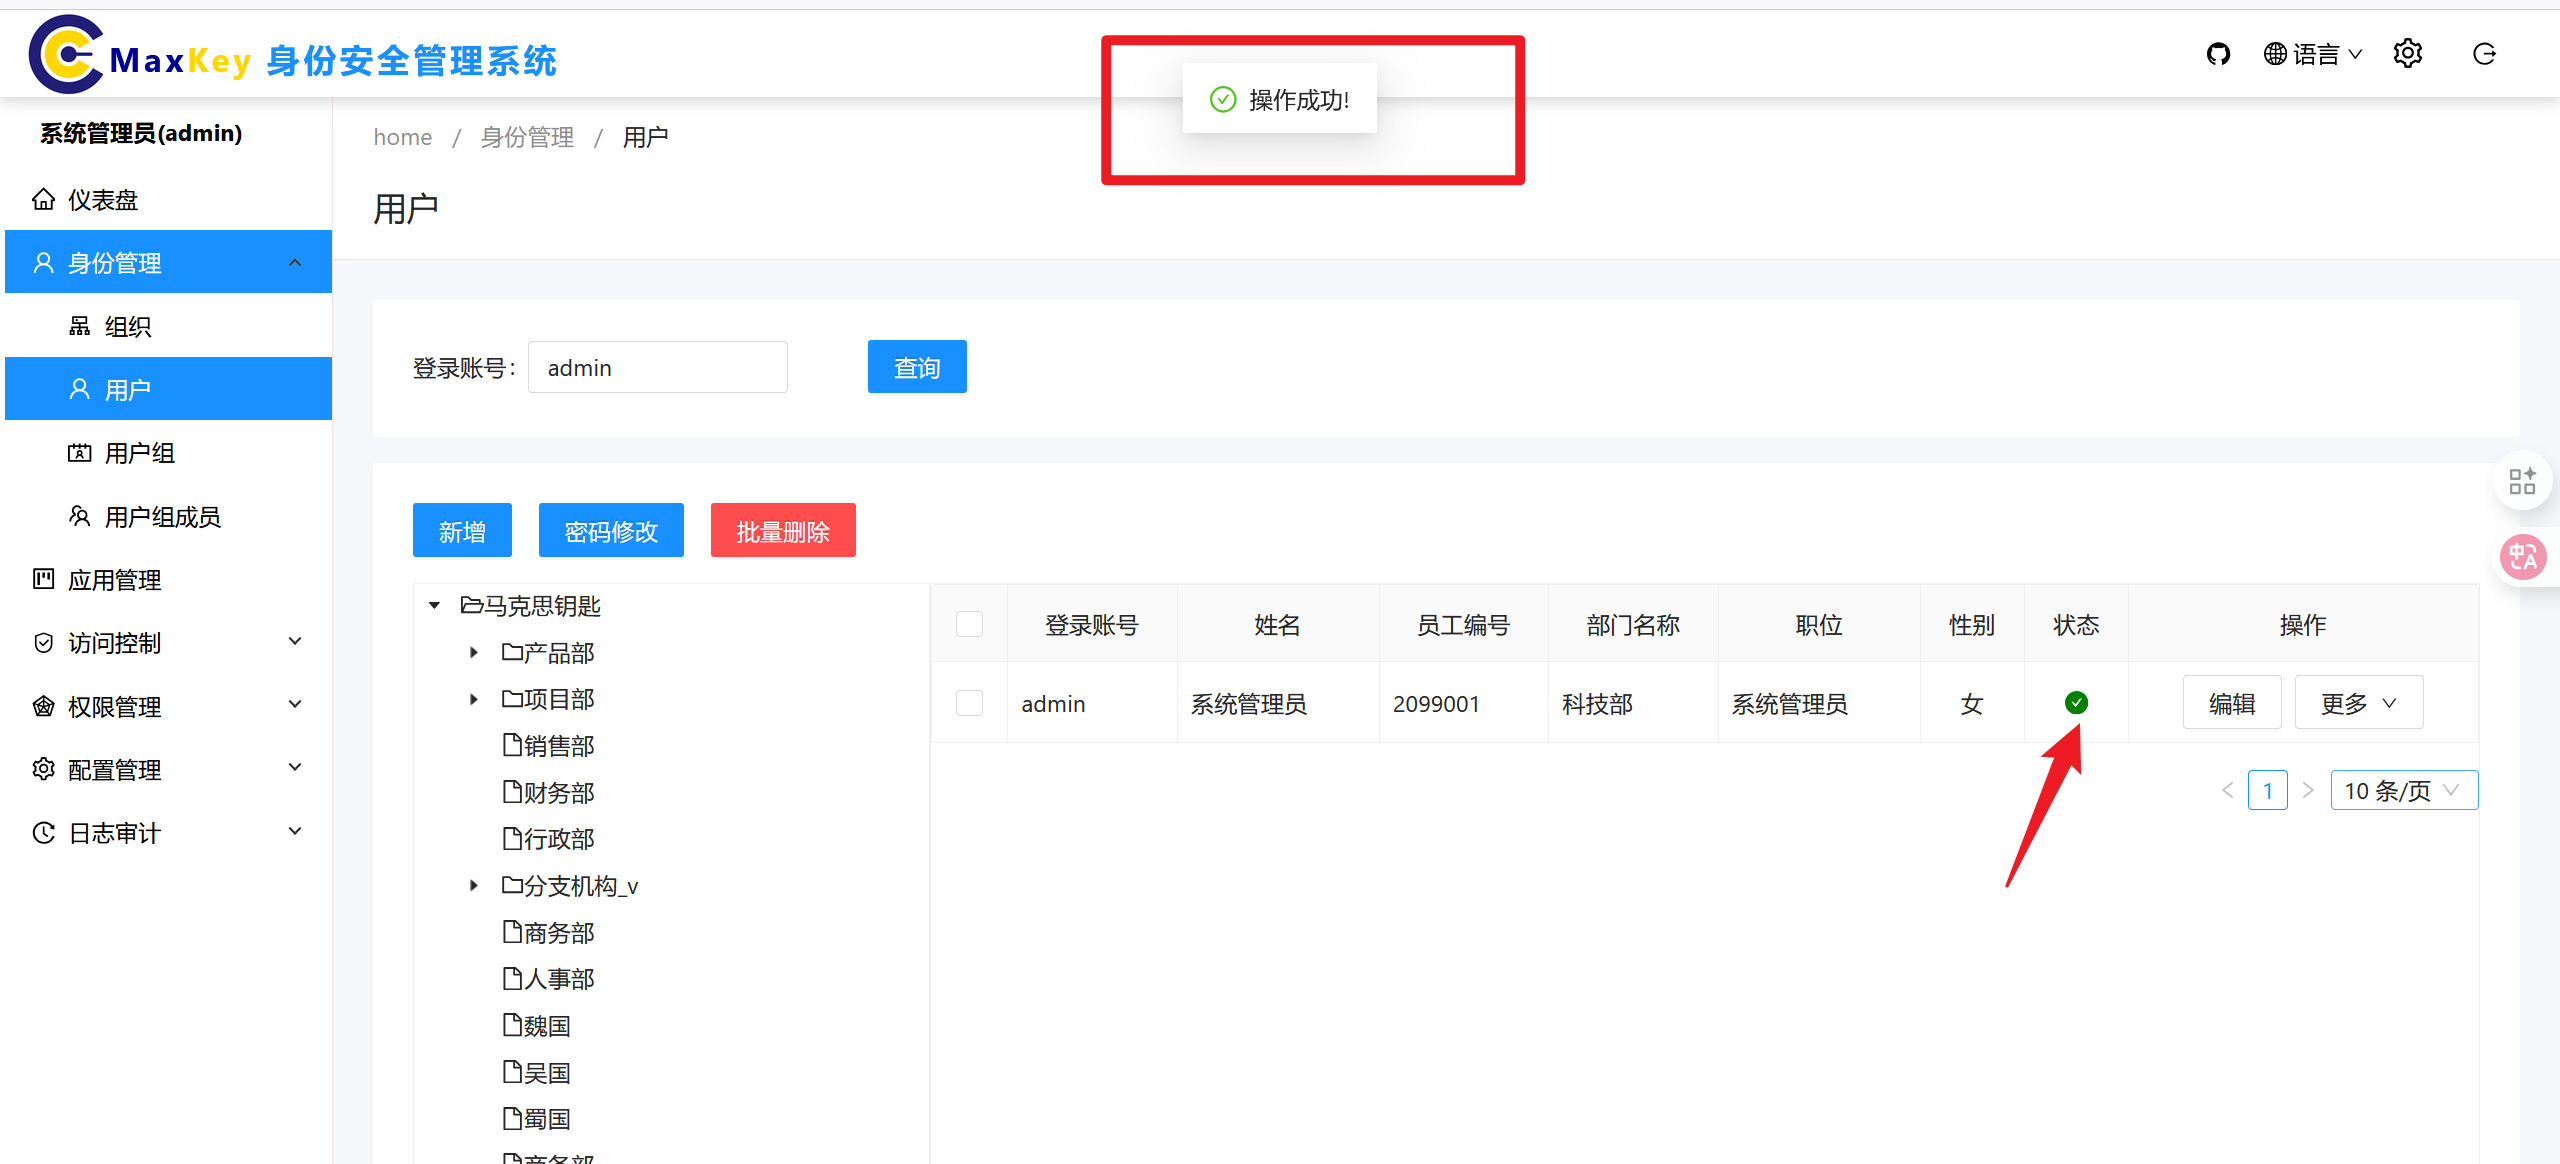Tick the checkbox for admin row

969,703
